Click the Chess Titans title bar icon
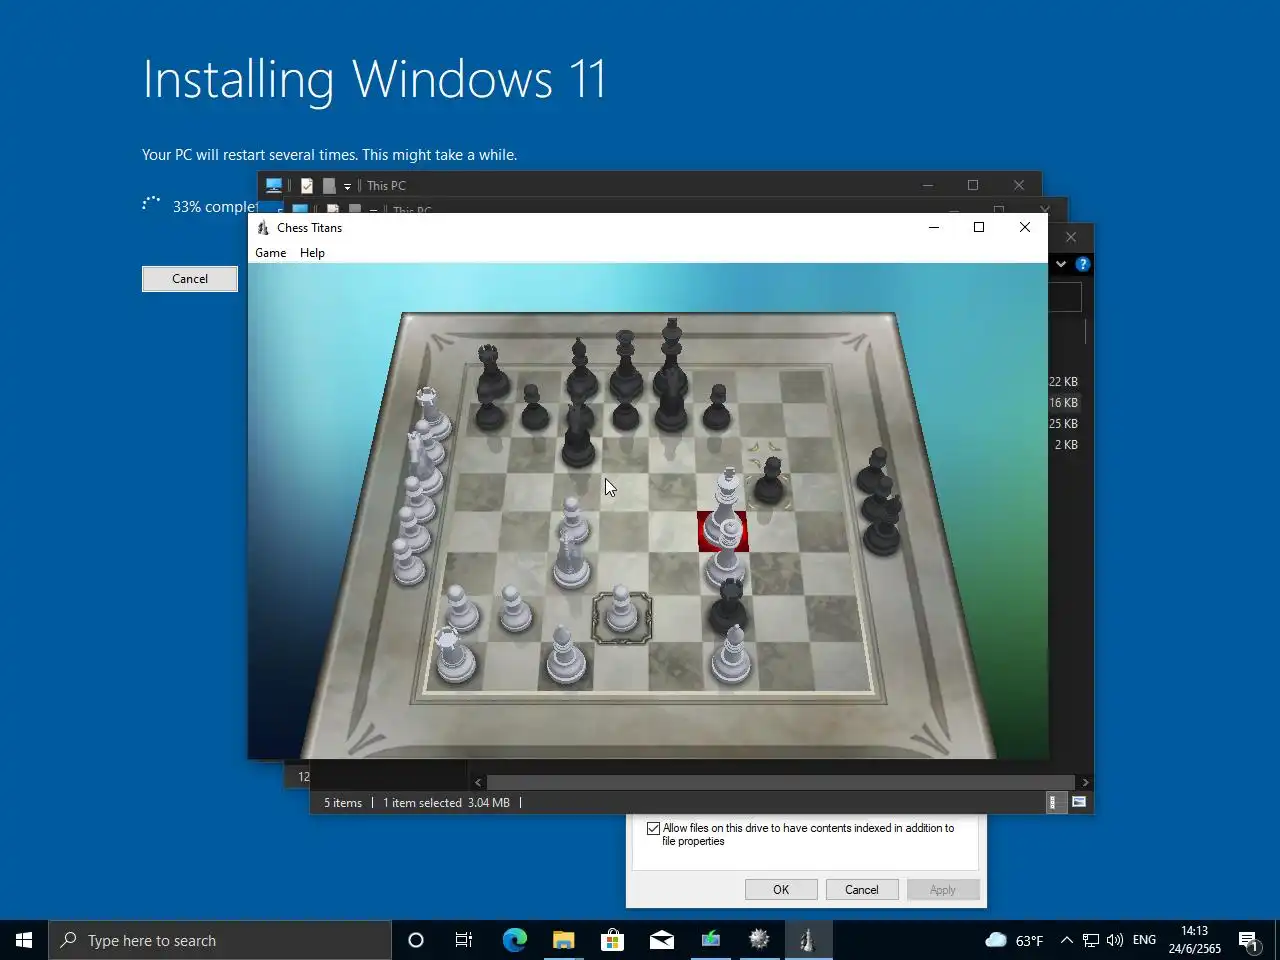This screenshot has width=1280, height=960. [x=263, y=228]
